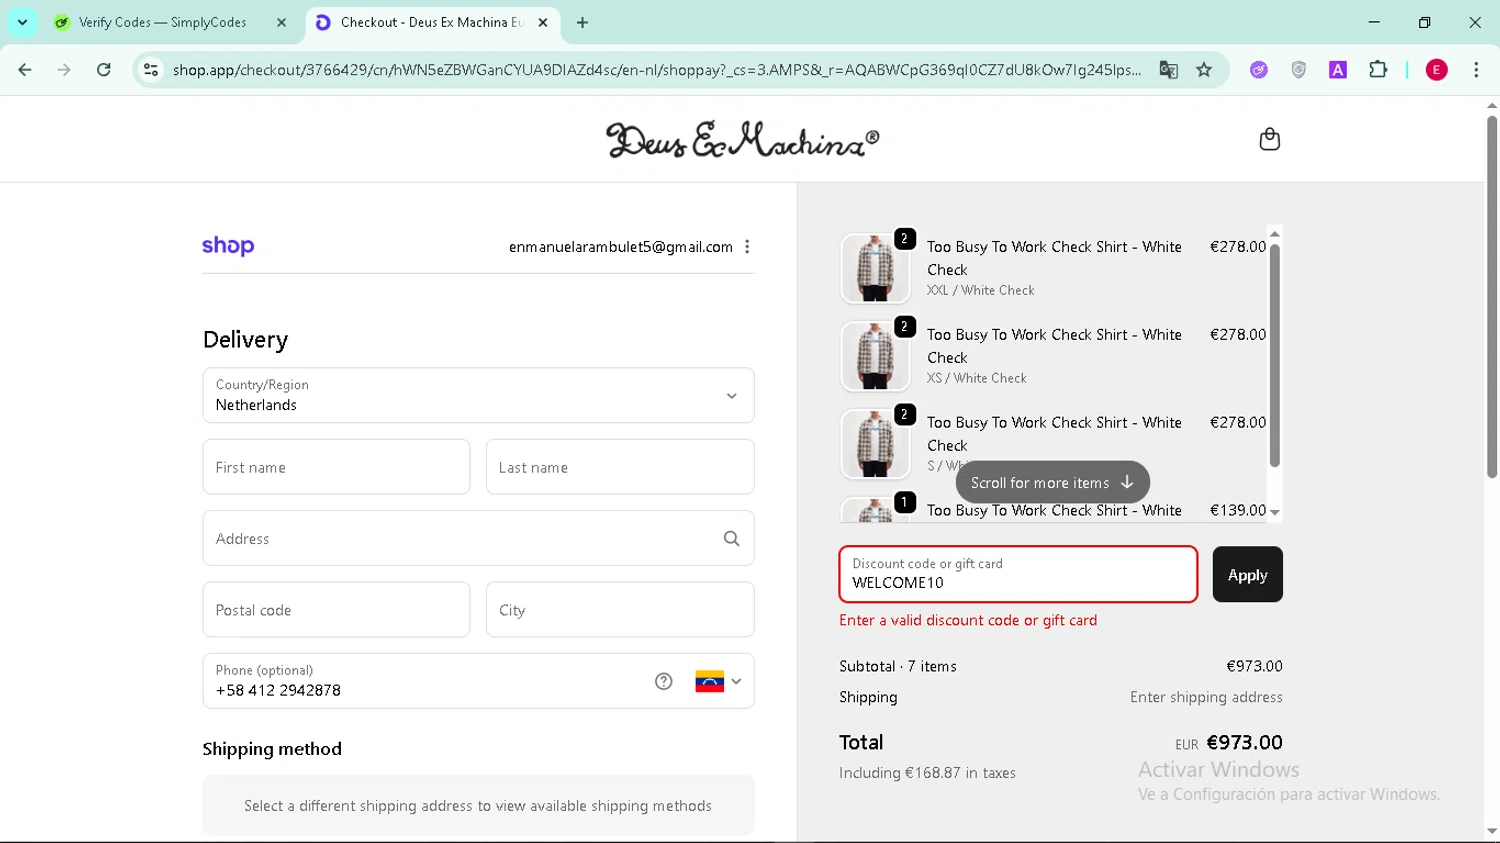Viewport: 1500px width, 843px height.
Task: Click the XS / White Check variant text
Action: (977, 378)
